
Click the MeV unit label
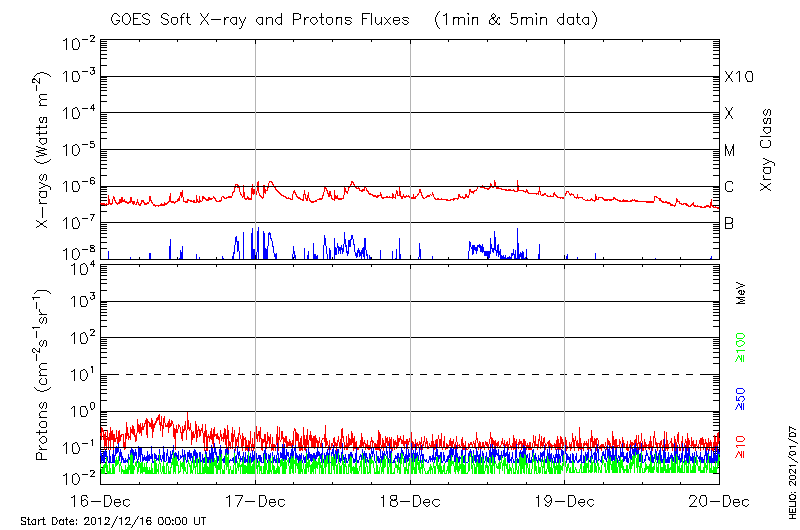click(741, 291)
